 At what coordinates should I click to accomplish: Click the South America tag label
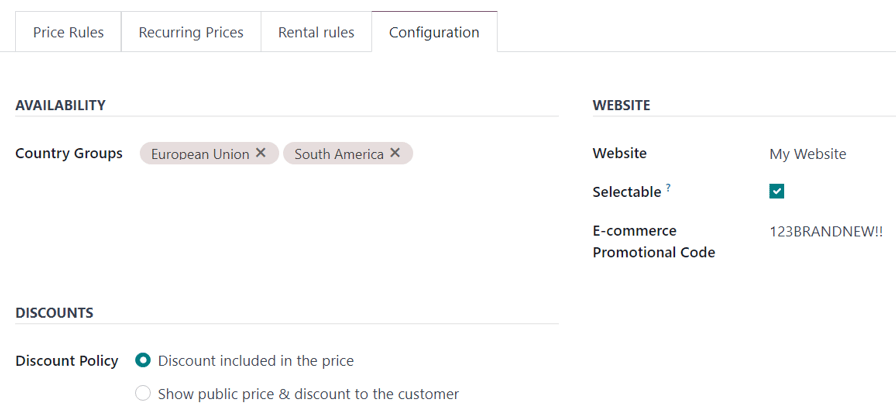click(x=338, y=154)
